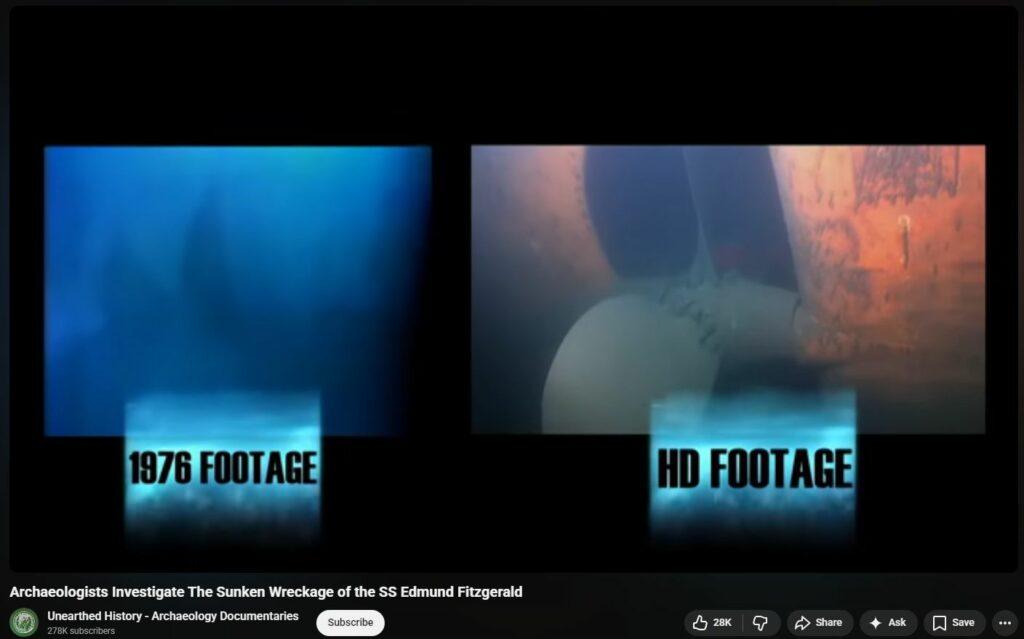The height and width of the screenshot is (639, 1024).
Task: Click the Ask button label
Action: tap(897, 622)
